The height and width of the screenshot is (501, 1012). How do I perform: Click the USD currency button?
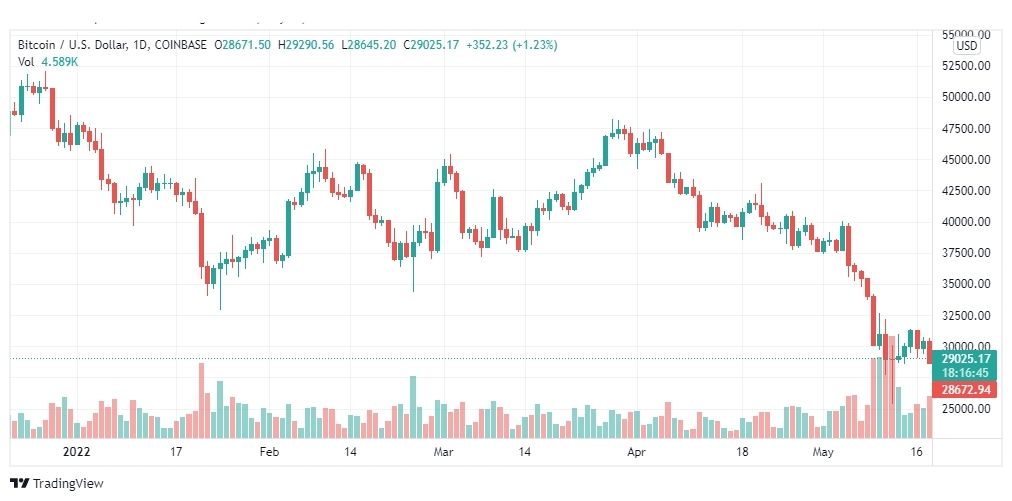(967, 46)
